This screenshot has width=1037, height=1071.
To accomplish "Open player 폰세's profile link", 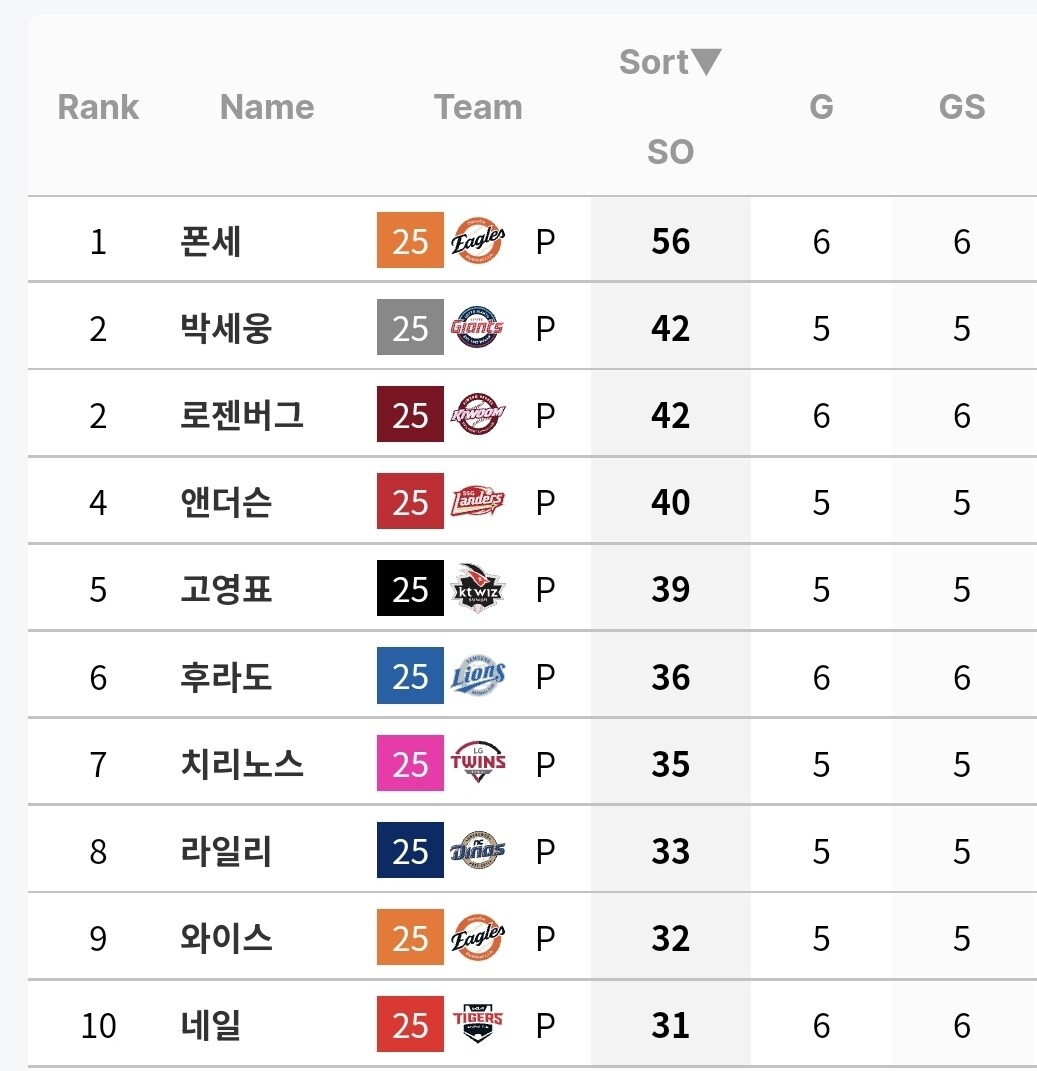I will coord(210,241).
